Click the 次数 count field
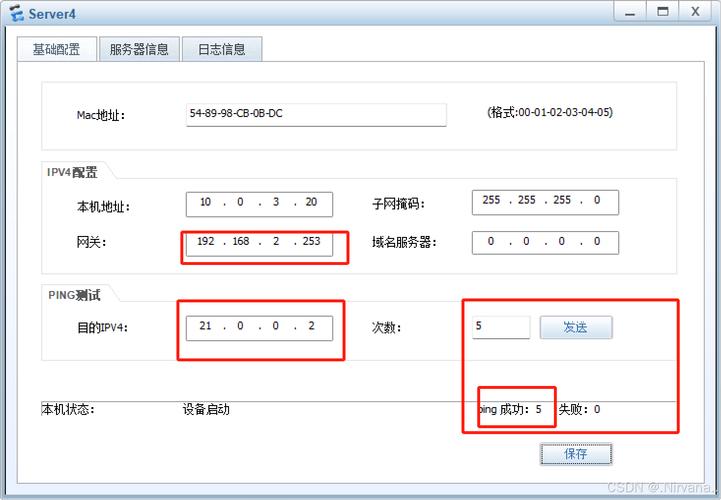Screen dimensions: 721x500 click(501, 327)
